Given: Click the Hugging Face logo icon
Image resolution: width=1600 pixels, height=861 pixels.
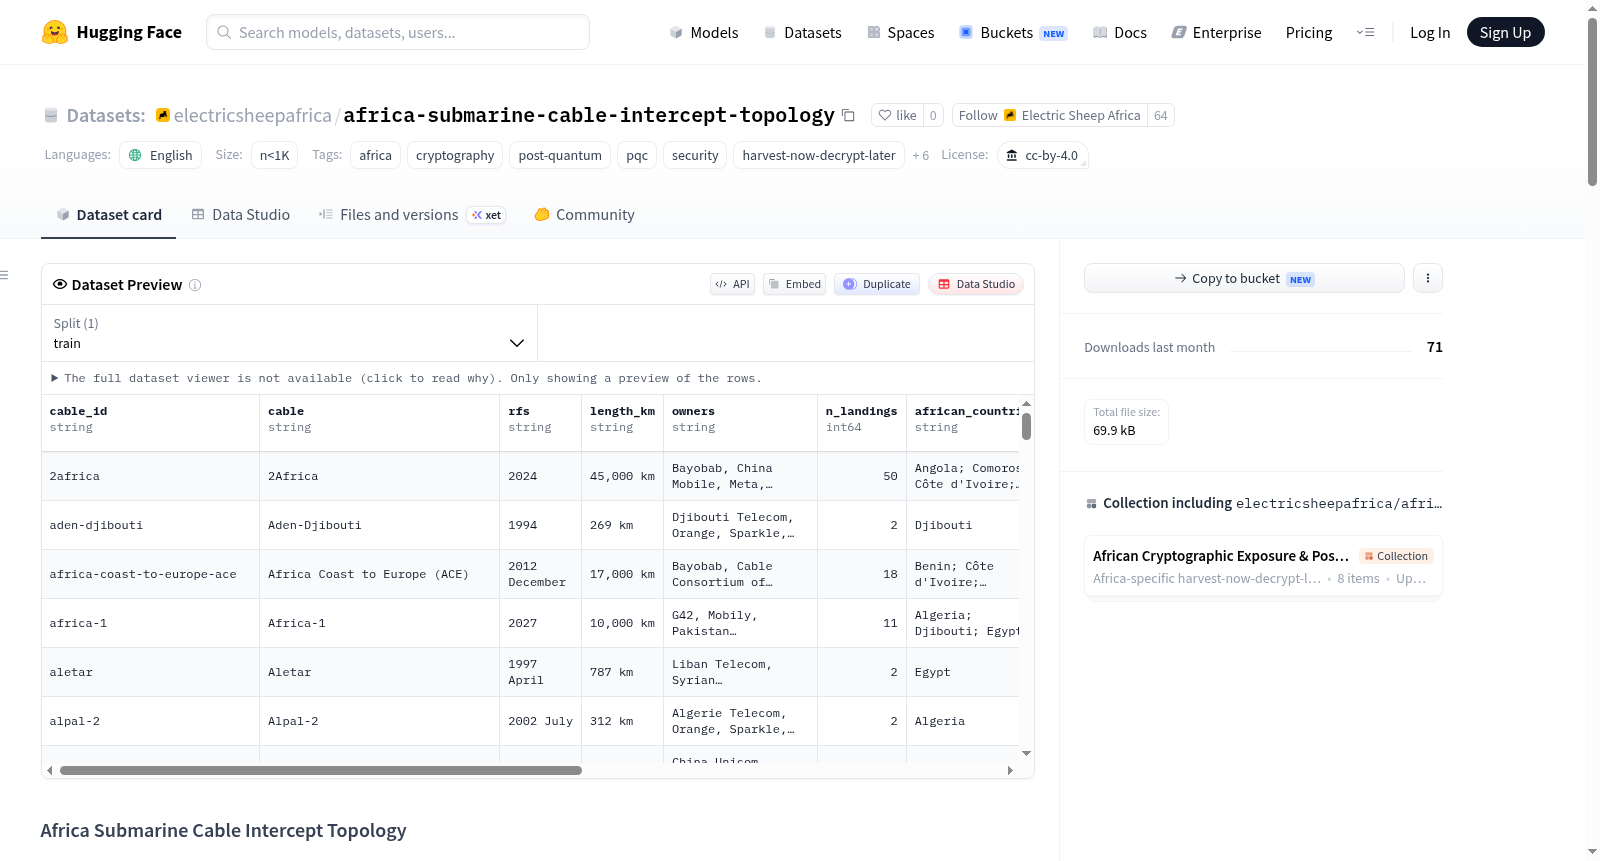Looking at the screenshot, I should point(55,32).
